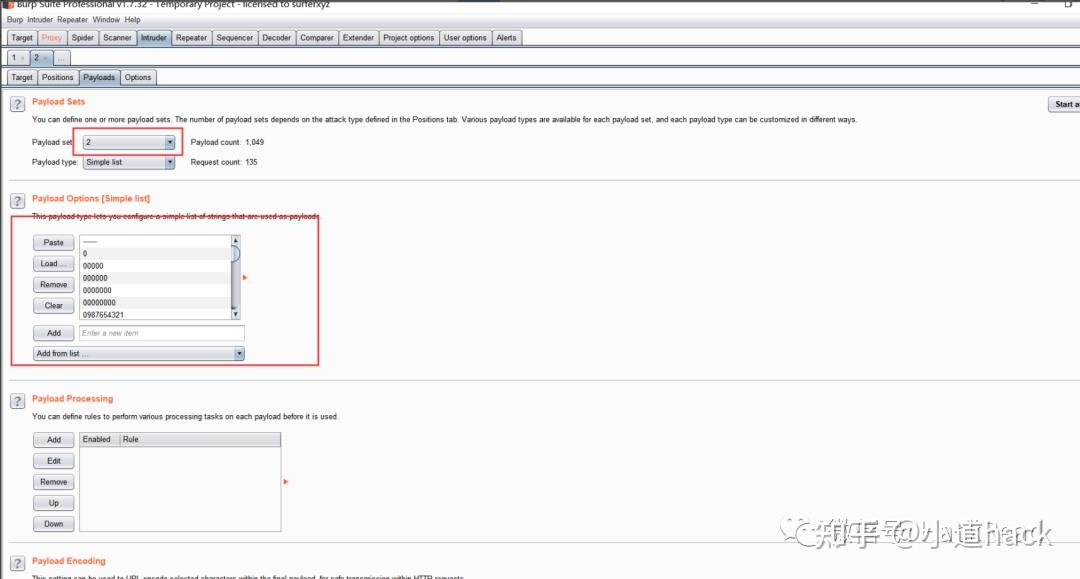Open the Intruder menu

(39, 20)
